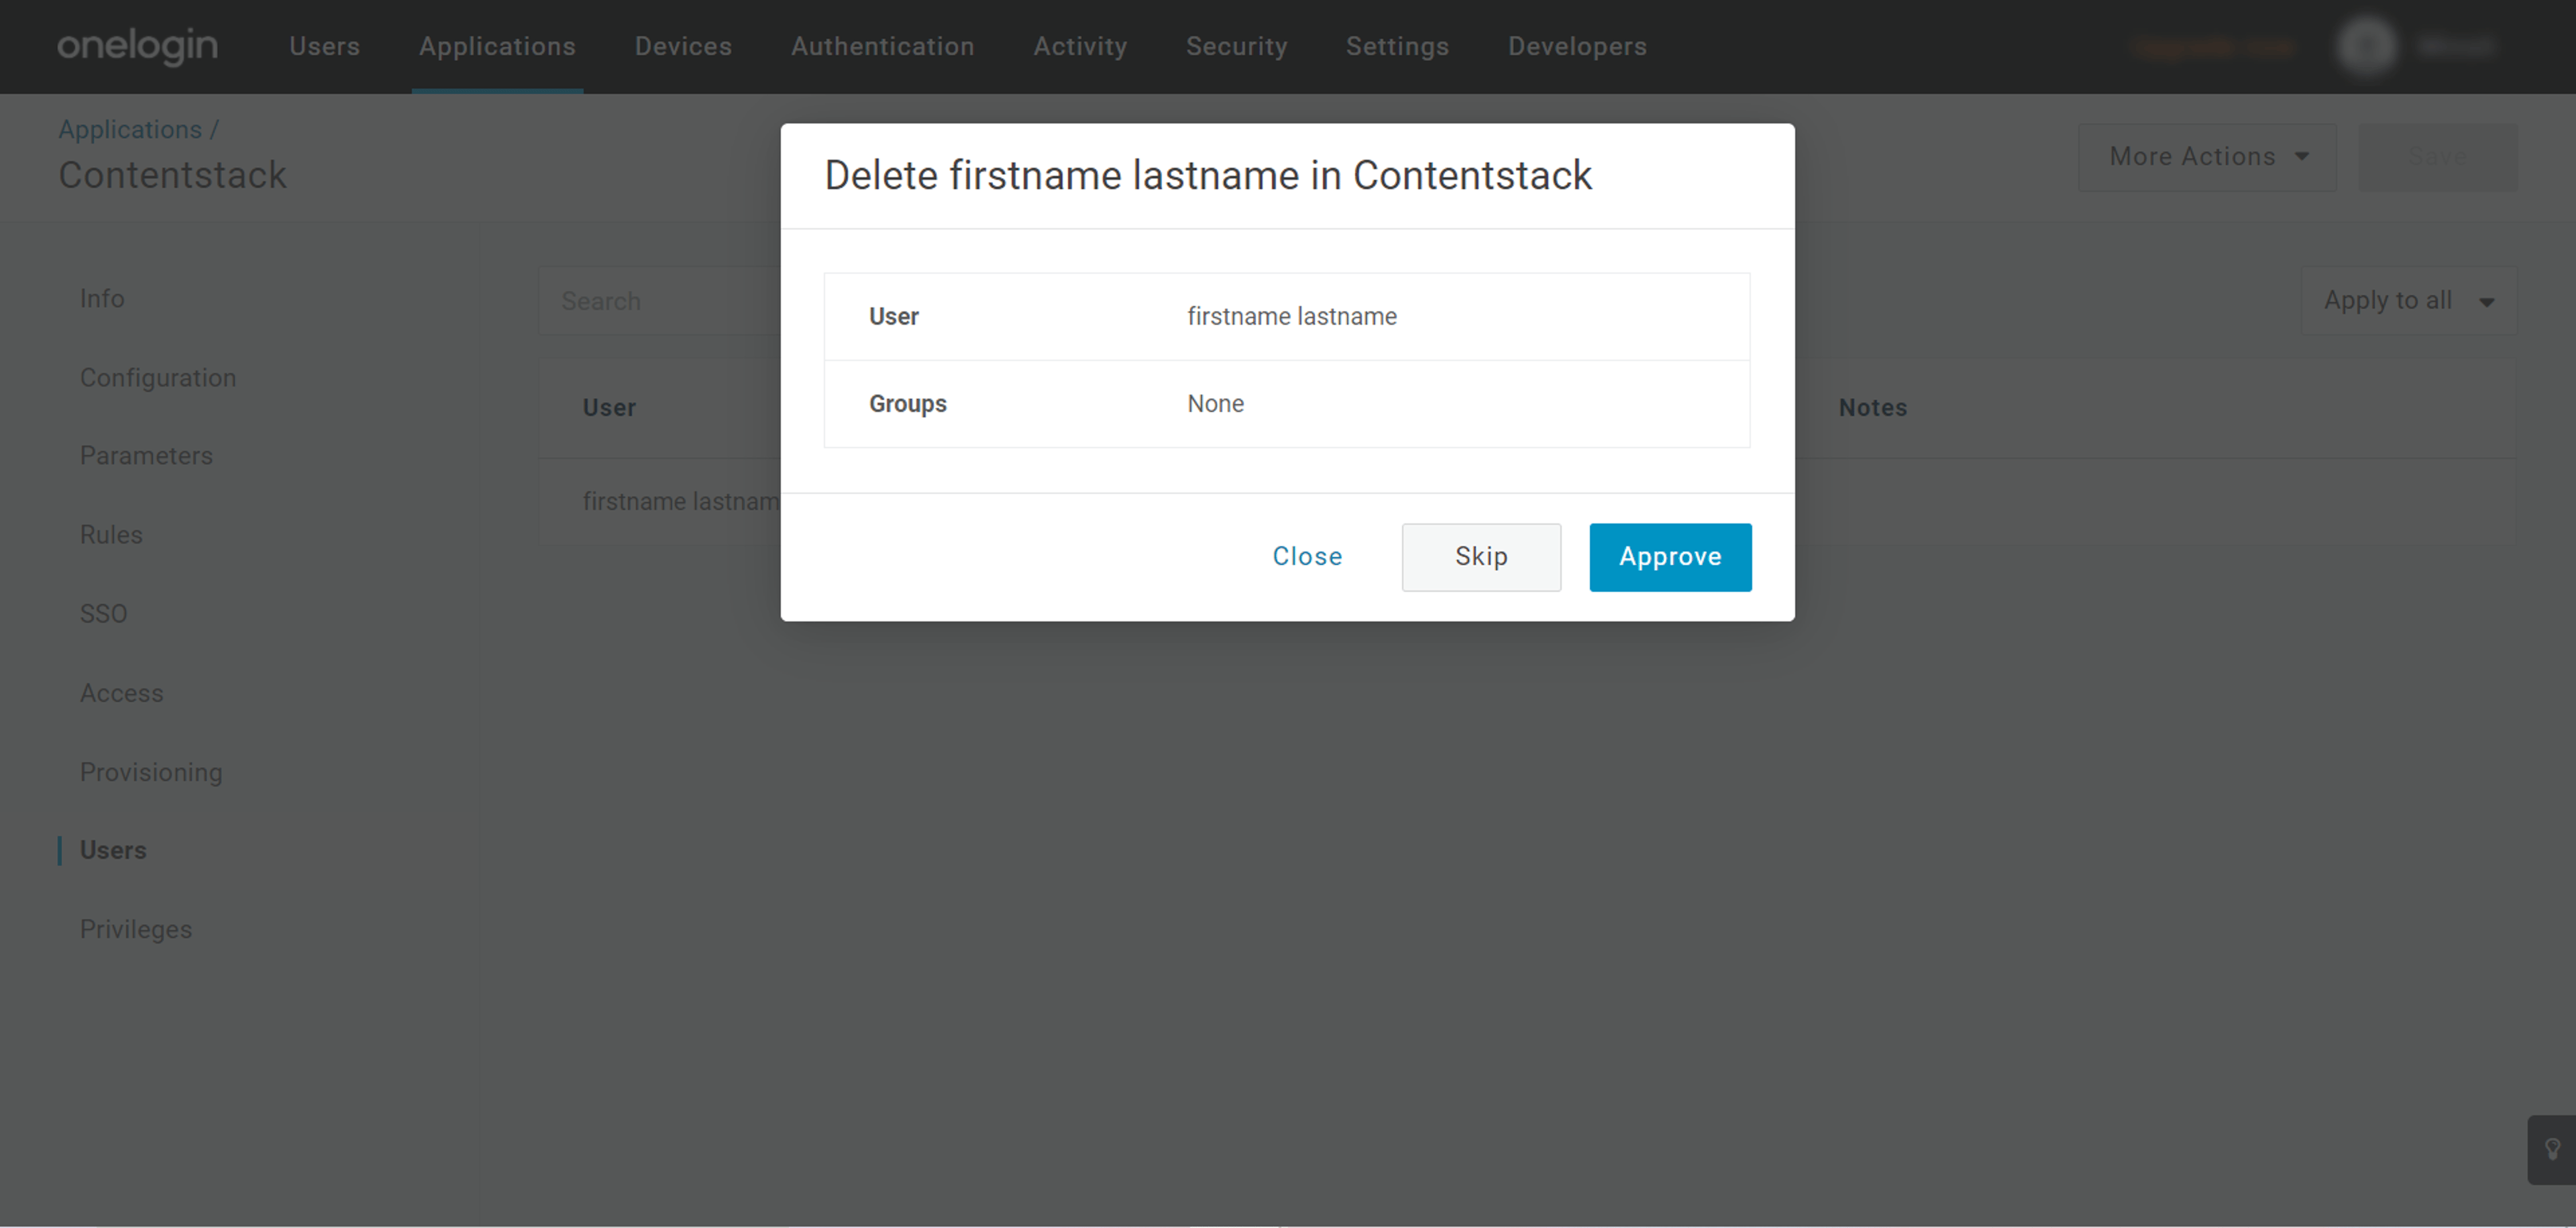Go to the Developers menu
The image size is (2576, 1228).
pyautogui.click(x=1577, y=46)
